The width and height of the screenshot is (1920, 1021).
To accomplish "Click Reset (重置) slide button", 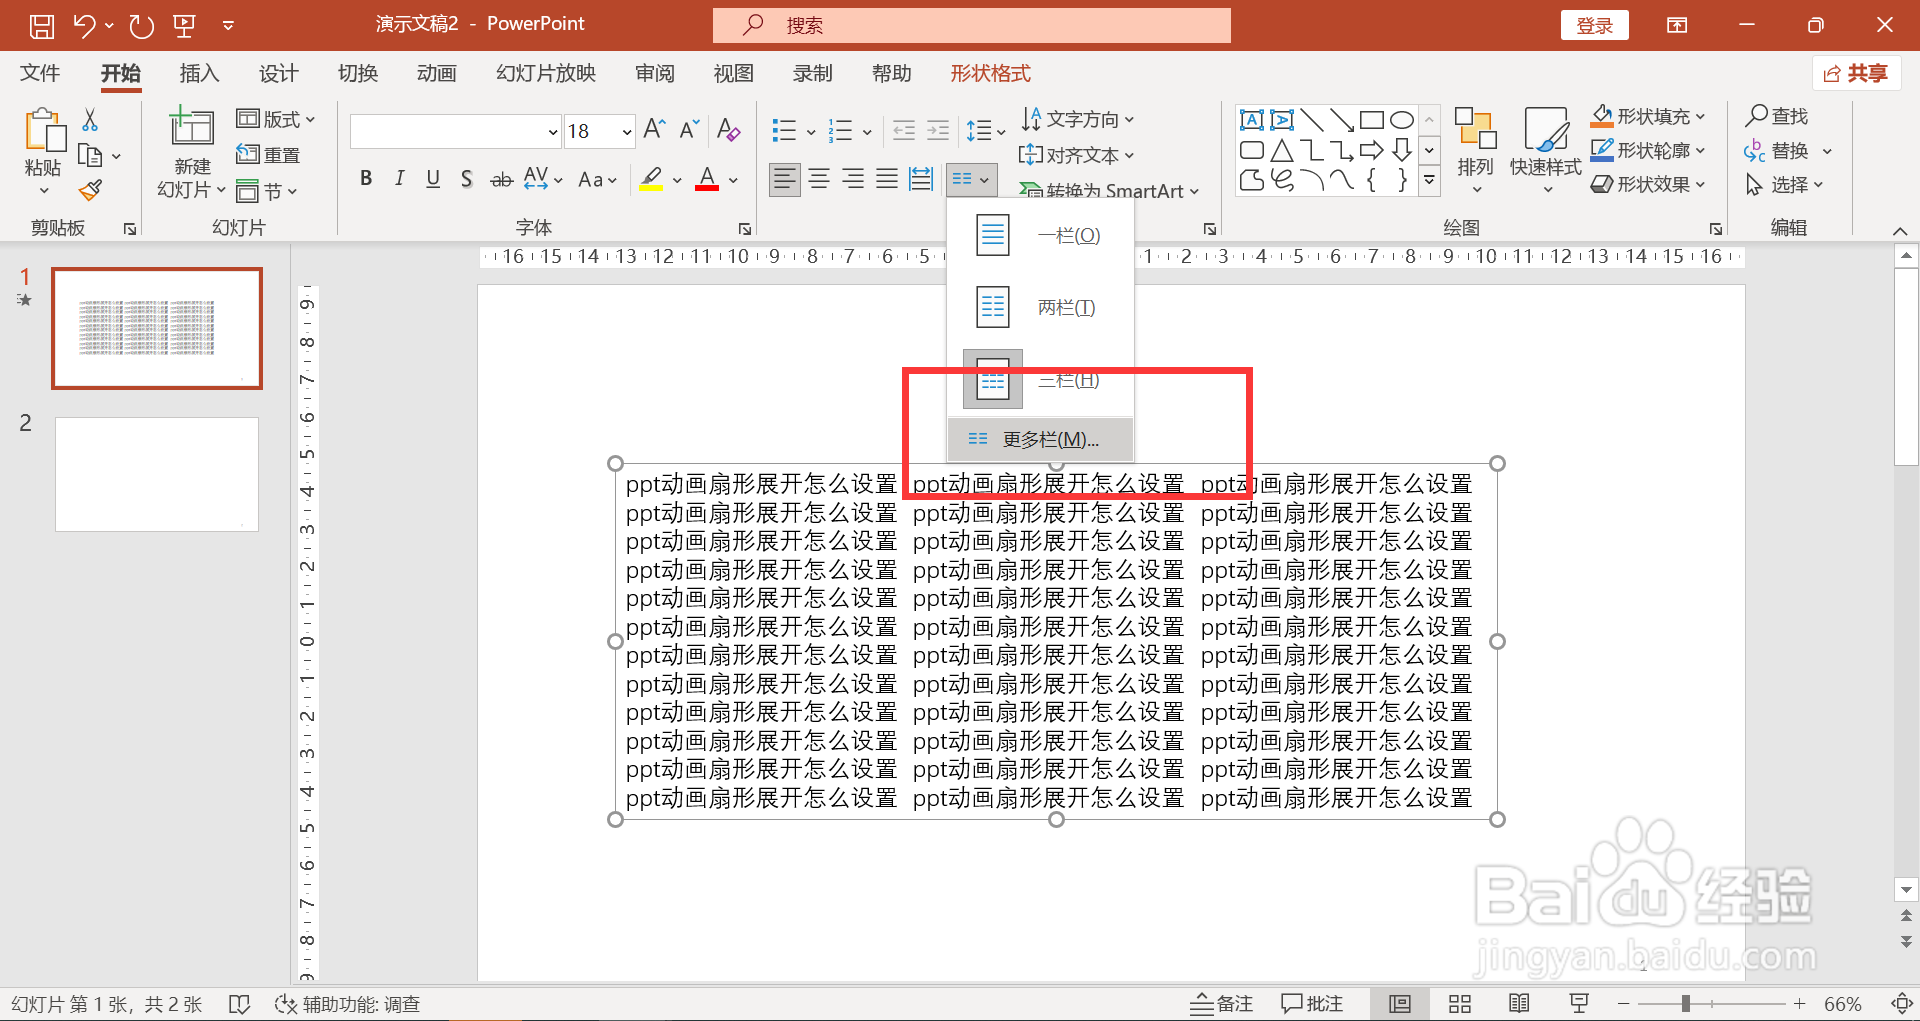I will (268, 155).
